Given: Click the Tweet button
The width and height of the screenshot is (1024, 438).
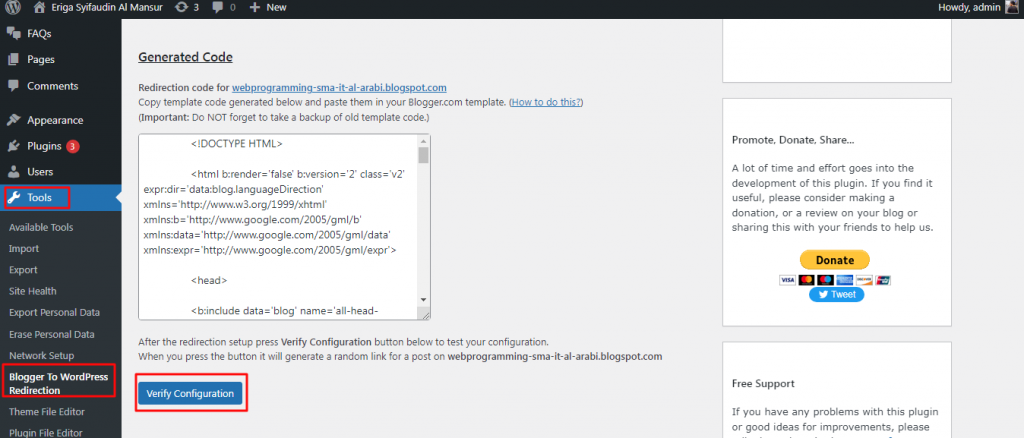Looking at the screenshot, I should click(837, 294).
